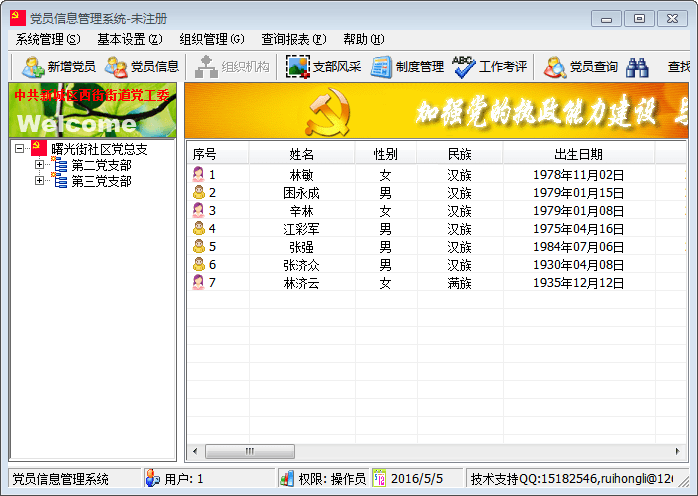Screen dimensions: 698x496
Task: Collapse the 曙光街社区党总支 tree node
Action: coord(20,149)
